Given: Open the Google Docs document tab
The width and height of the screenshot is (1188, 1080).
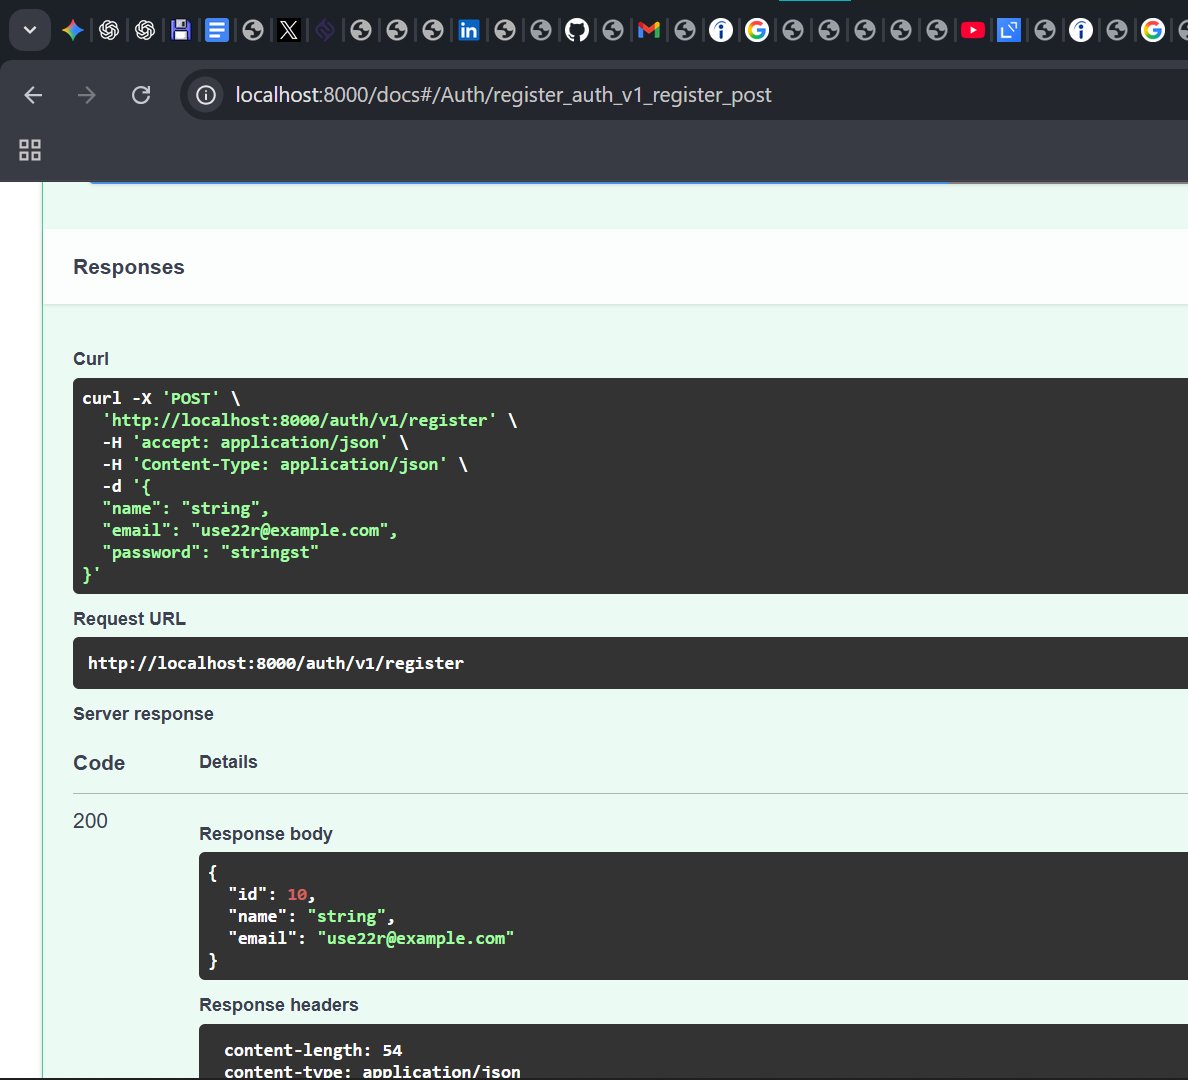Looking at the screenshot, I should [217, 30].
